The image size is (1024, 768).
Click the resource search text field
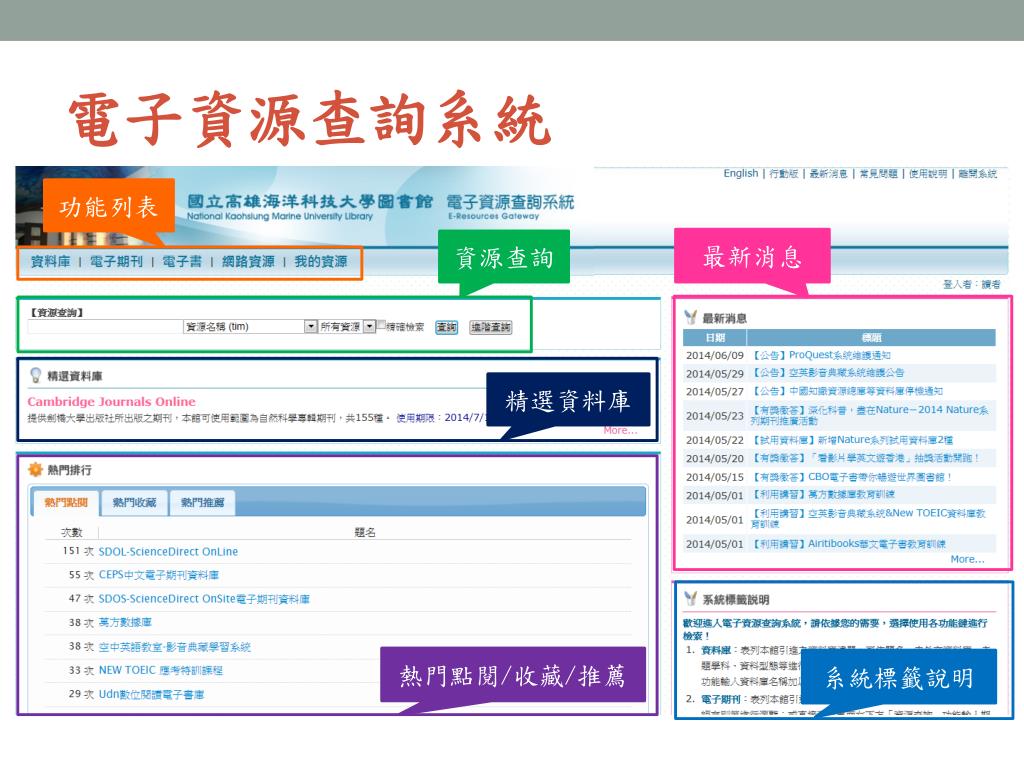[105, 327]
